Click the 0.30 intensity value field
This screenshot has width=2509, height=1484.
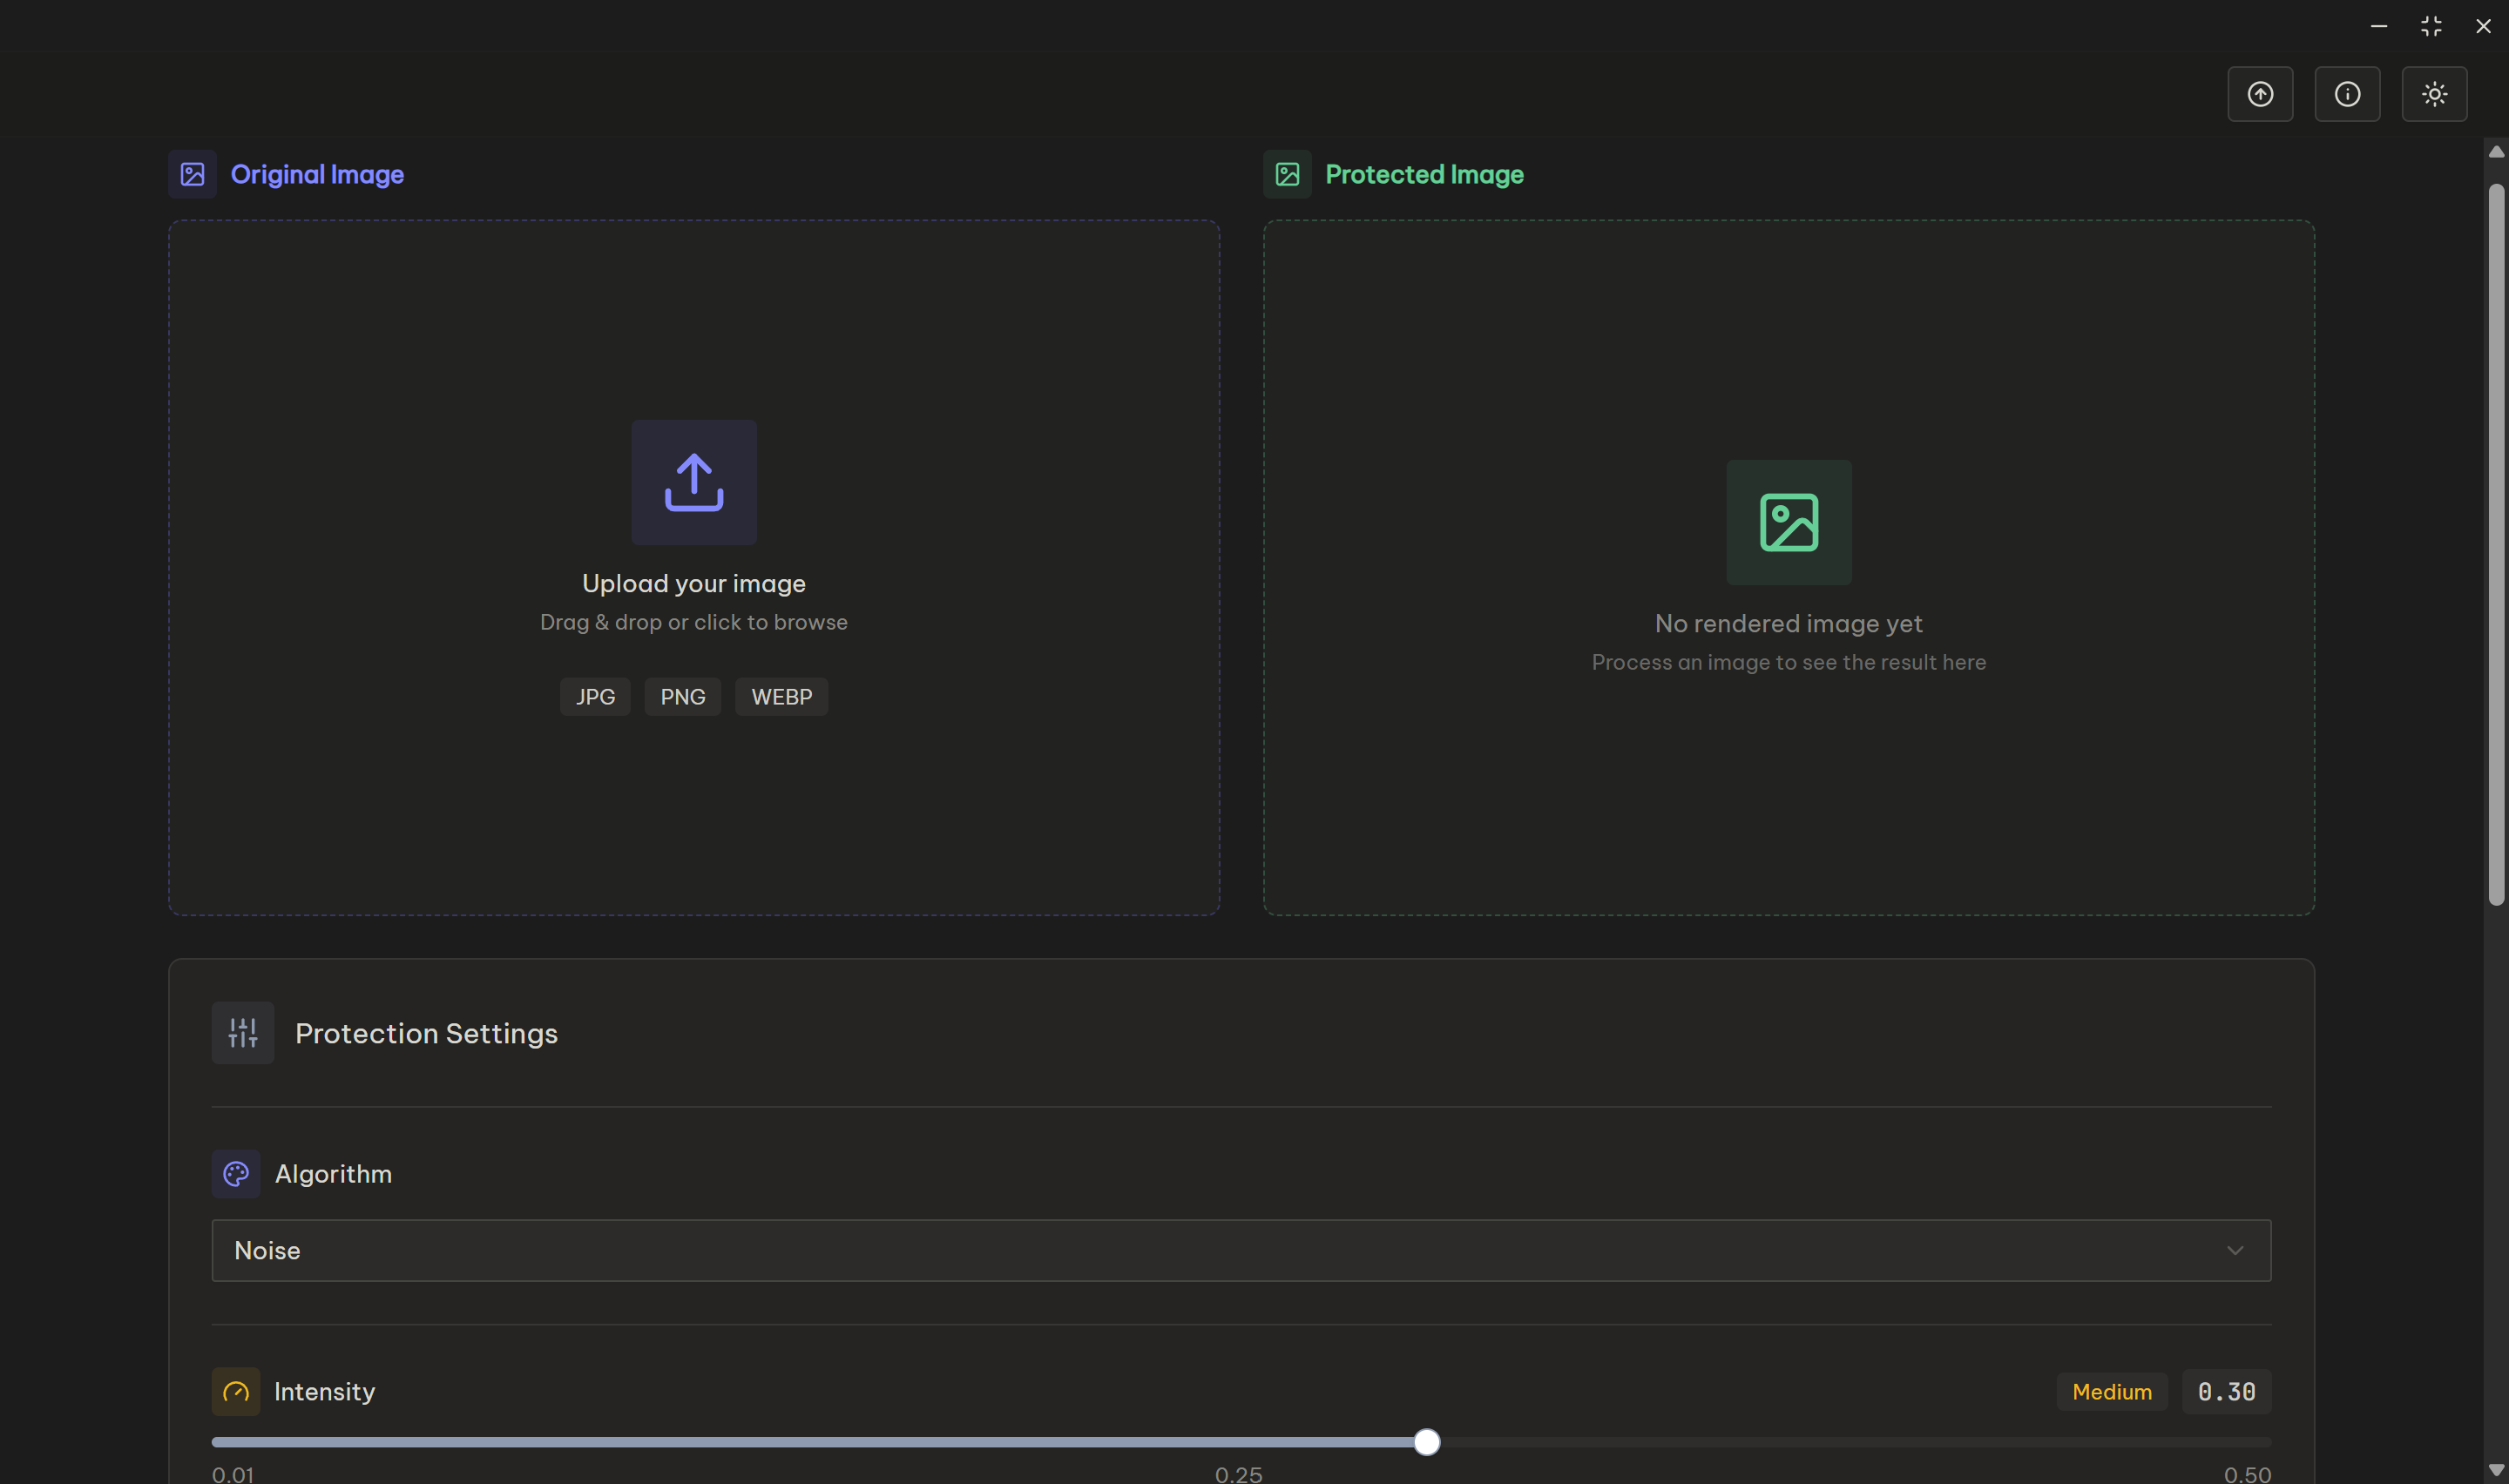(2225, 1391)
